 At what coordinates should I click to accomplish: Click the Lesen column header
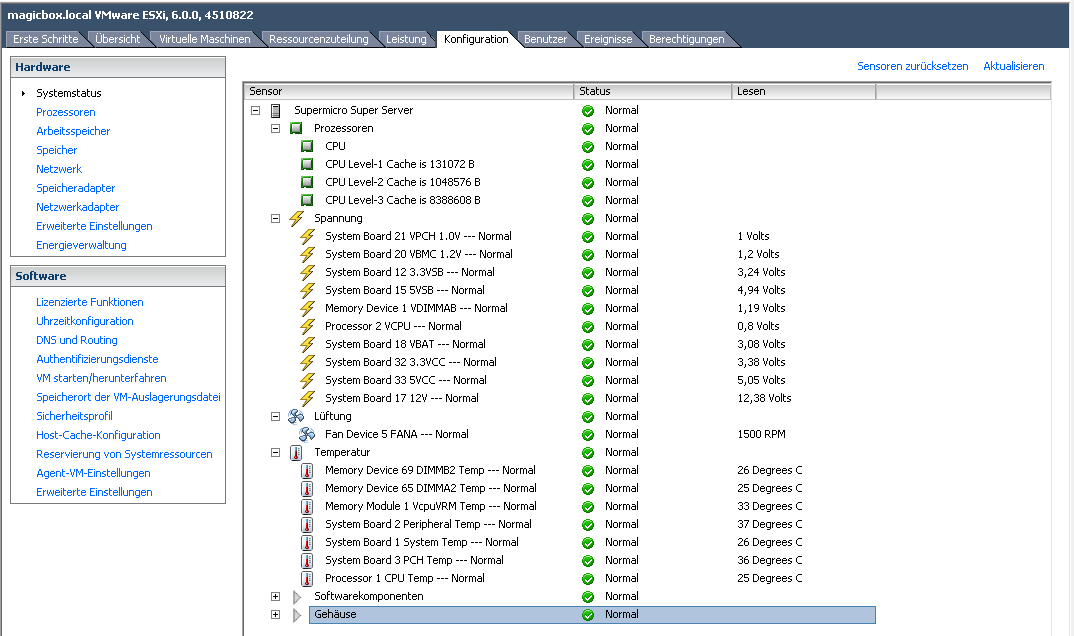pyautogui.click(x=803, y=91)
